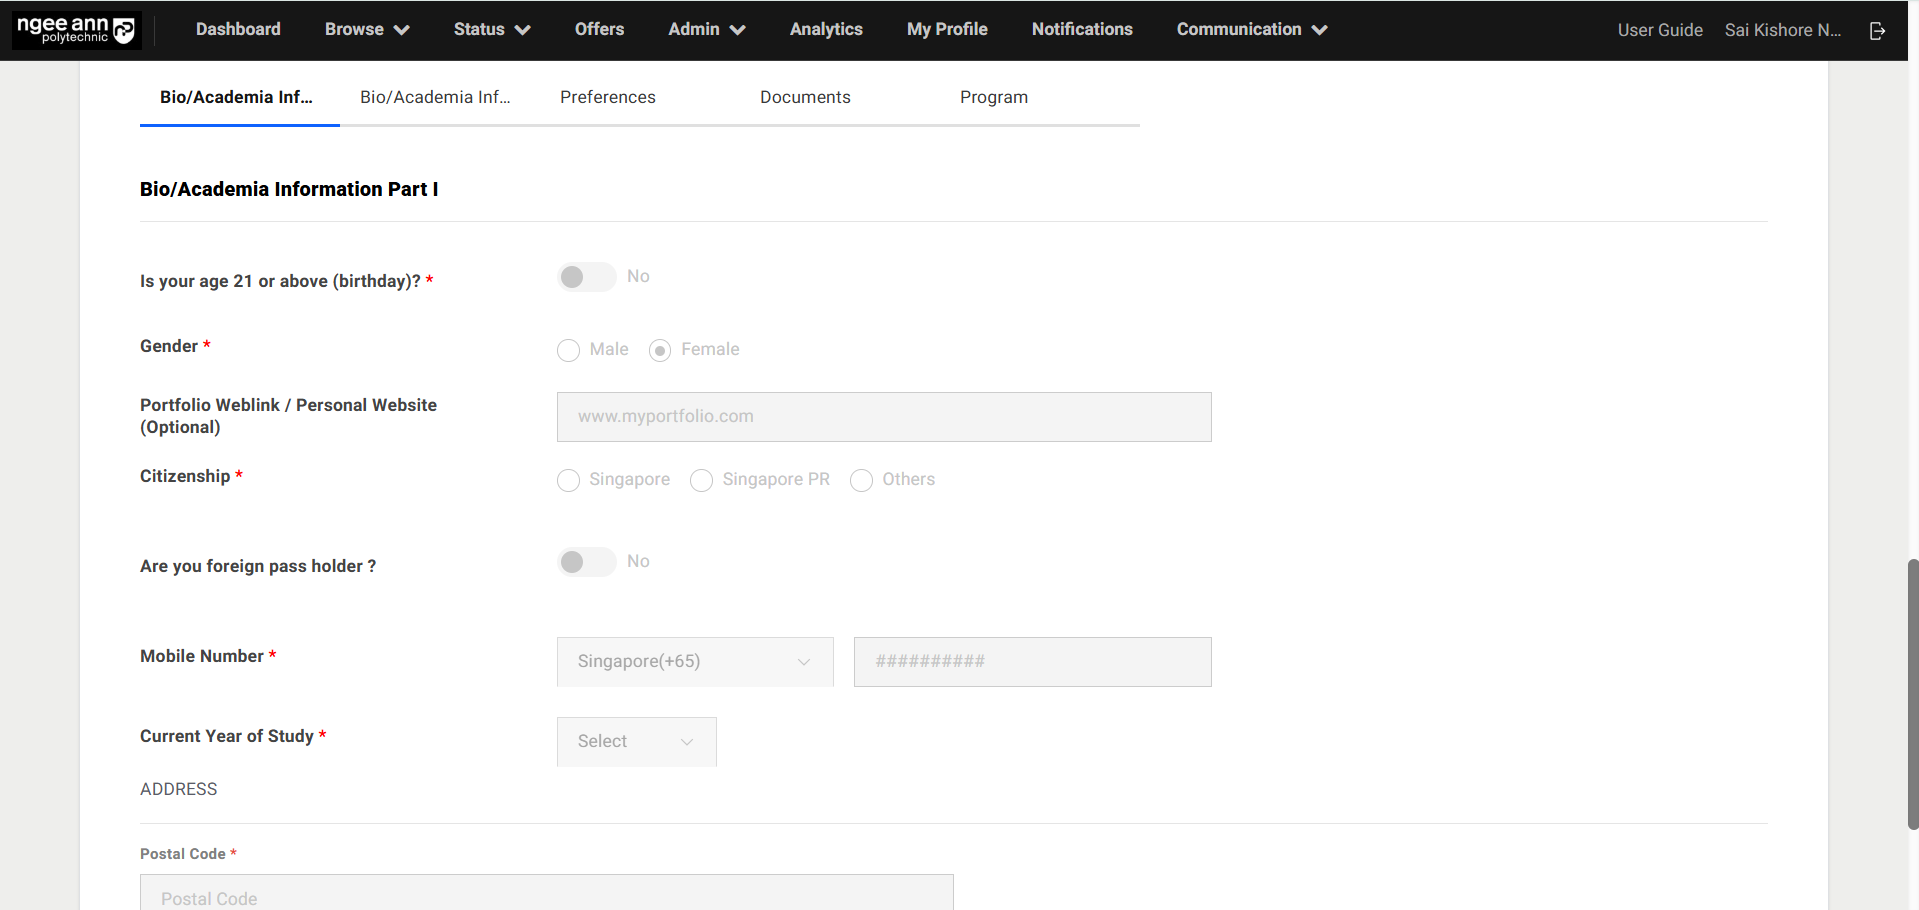This screenshot has height=910, width=1919.
Task: Switch to the Preferences tab
Action: click(x=608, y=97)
